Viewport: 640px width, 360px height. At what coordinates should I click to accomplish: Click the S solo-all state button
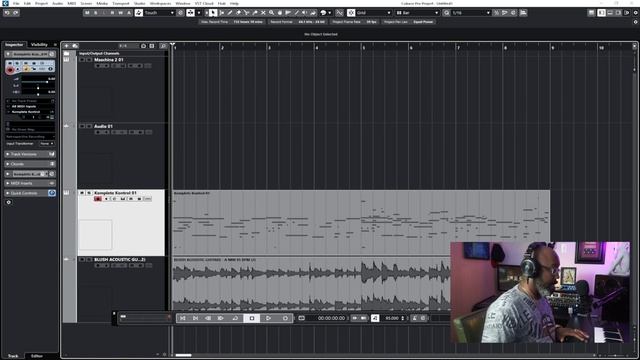pyautogui.click(x=96, y=13)
